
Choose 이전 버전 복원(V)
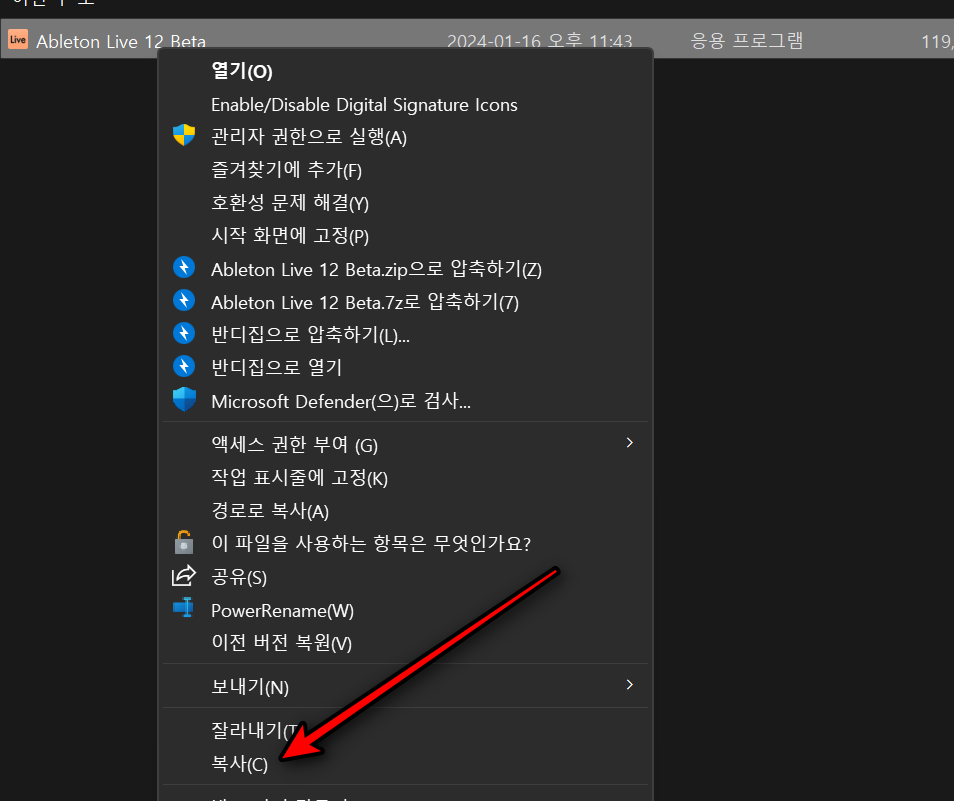[281, 643]
